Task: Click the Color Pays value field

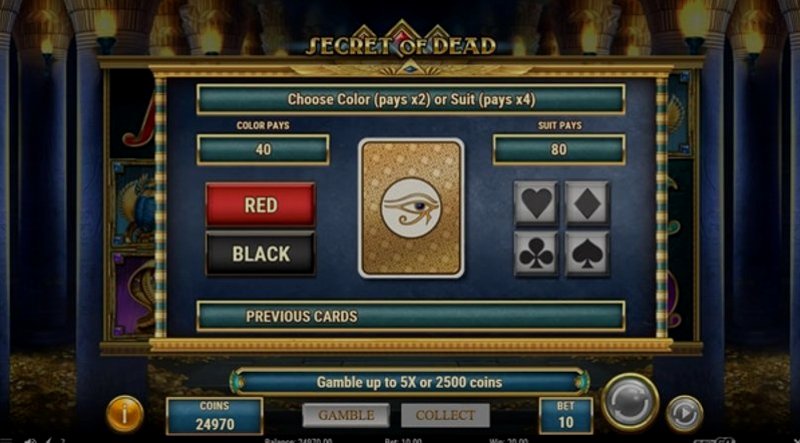Action: [263, 150]
